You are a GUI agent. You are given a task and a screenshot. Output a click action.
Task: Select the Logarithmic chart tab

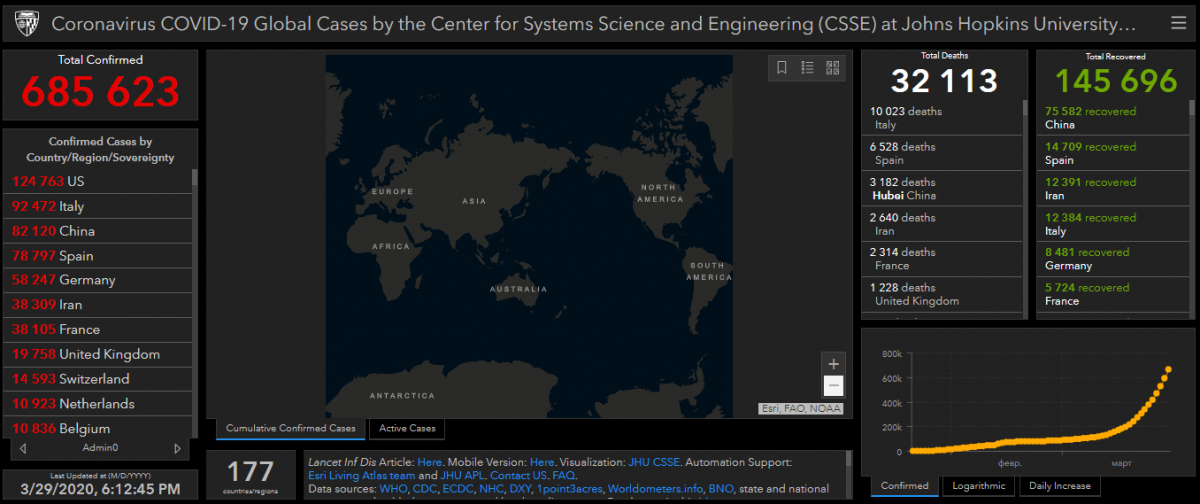point(979,486)
